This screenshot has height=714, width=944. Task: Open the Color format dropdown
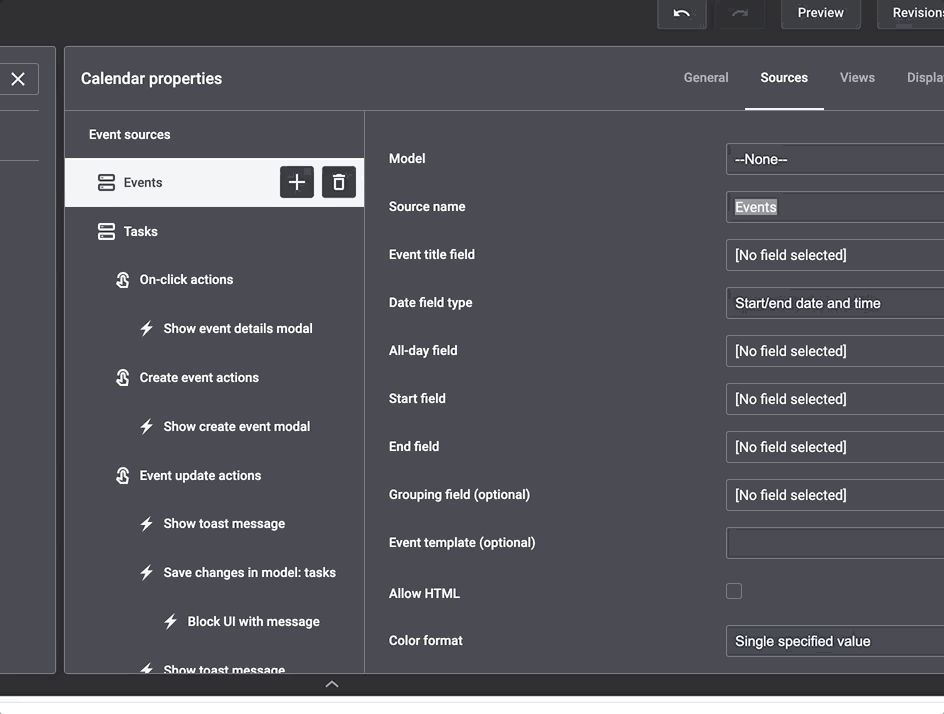point(835,641)
